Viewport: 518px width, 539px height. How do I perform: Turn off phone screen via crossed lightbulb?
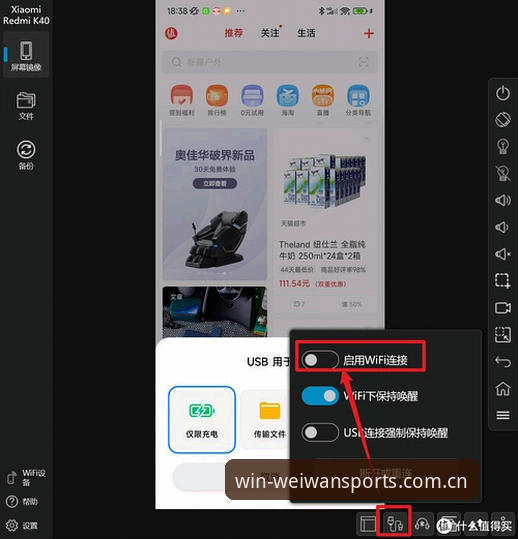[x=503, y=173]
